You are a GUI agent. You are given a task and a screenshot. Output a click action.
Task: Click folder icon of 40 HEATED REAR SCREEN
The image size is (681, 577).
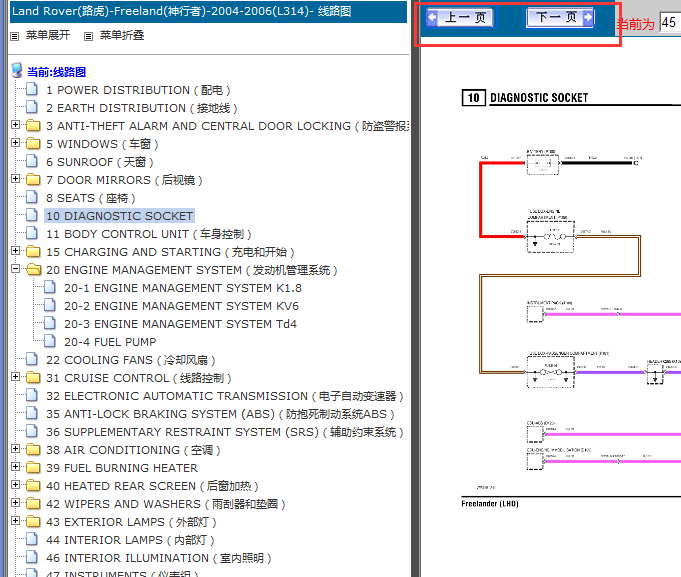coord(33,486)
